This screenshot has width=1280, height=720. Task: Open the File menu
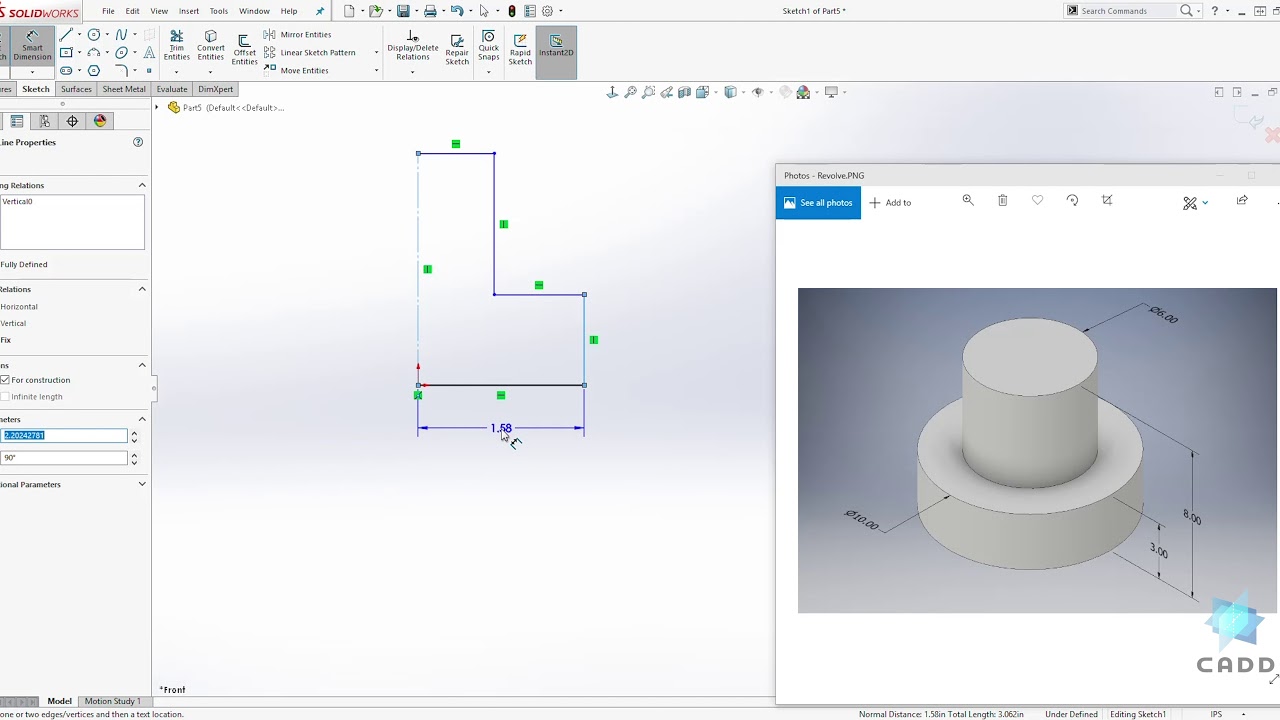click(x=108, y=11)
